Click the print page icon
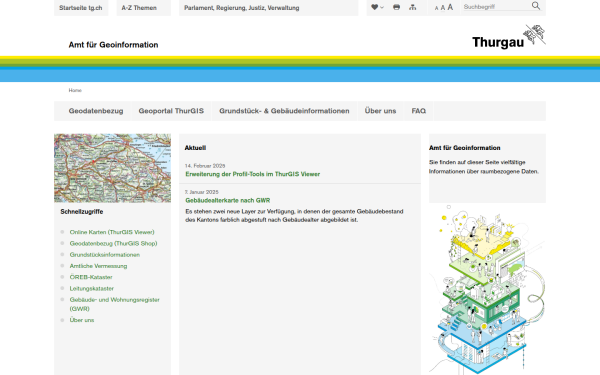 pos(396,7)
